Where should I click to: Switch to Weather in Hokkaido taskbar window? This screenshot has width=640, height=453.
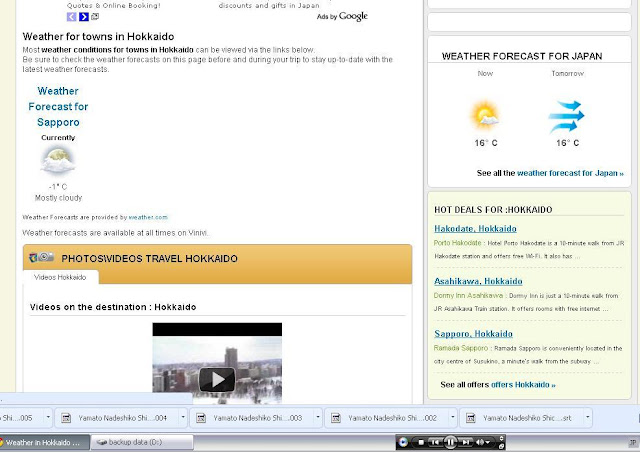coord(44,442)
